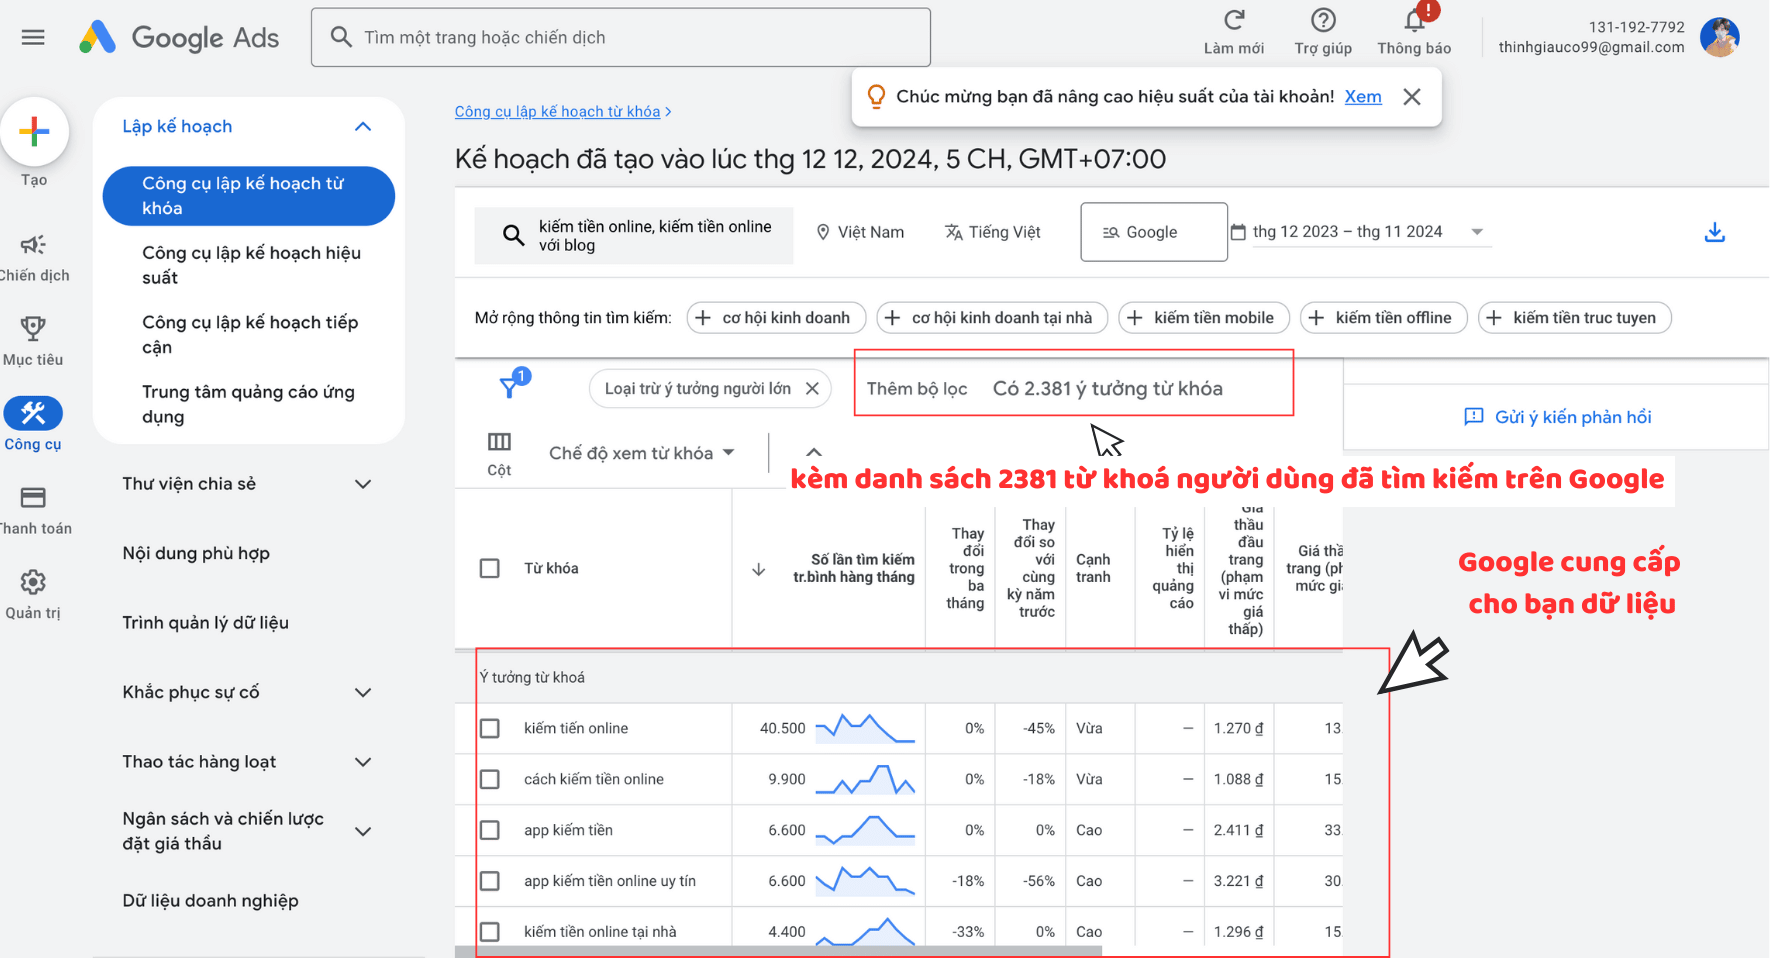1770x958 pixels.
Task: Select checkbox for 'cách kiếm tiền online'
Action: [490, 779]
